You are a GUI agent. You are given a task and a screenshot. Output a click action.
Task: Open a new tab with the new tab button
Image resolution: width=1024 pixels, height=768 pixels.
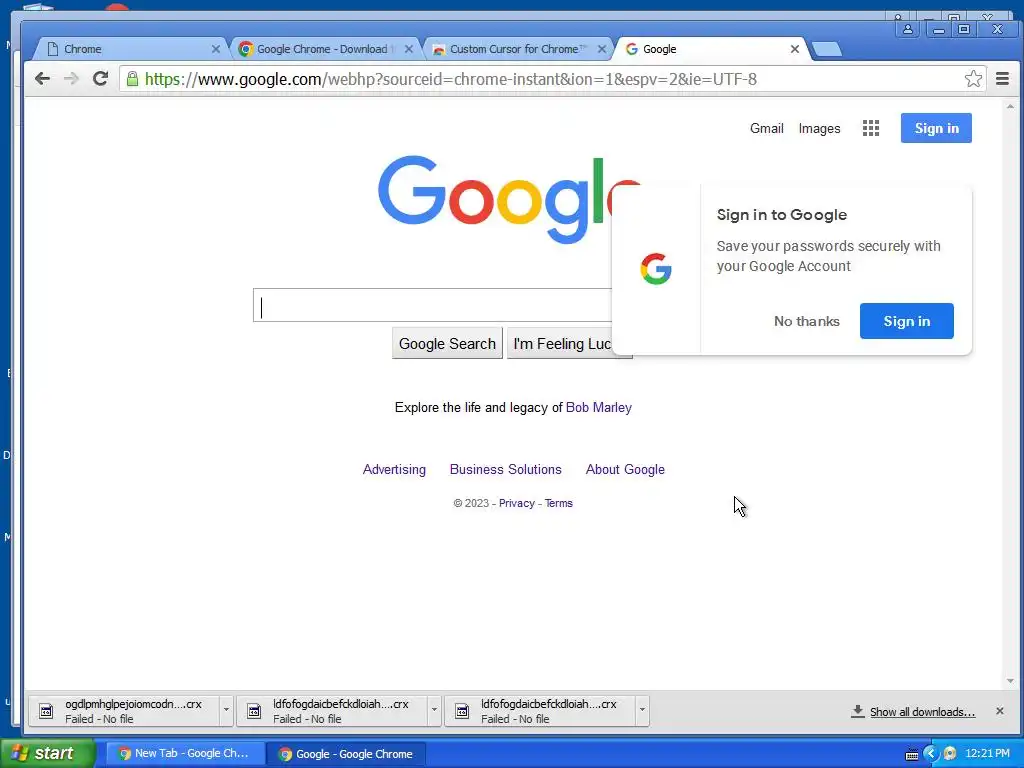pyautogui.click(x=827, y=50)
